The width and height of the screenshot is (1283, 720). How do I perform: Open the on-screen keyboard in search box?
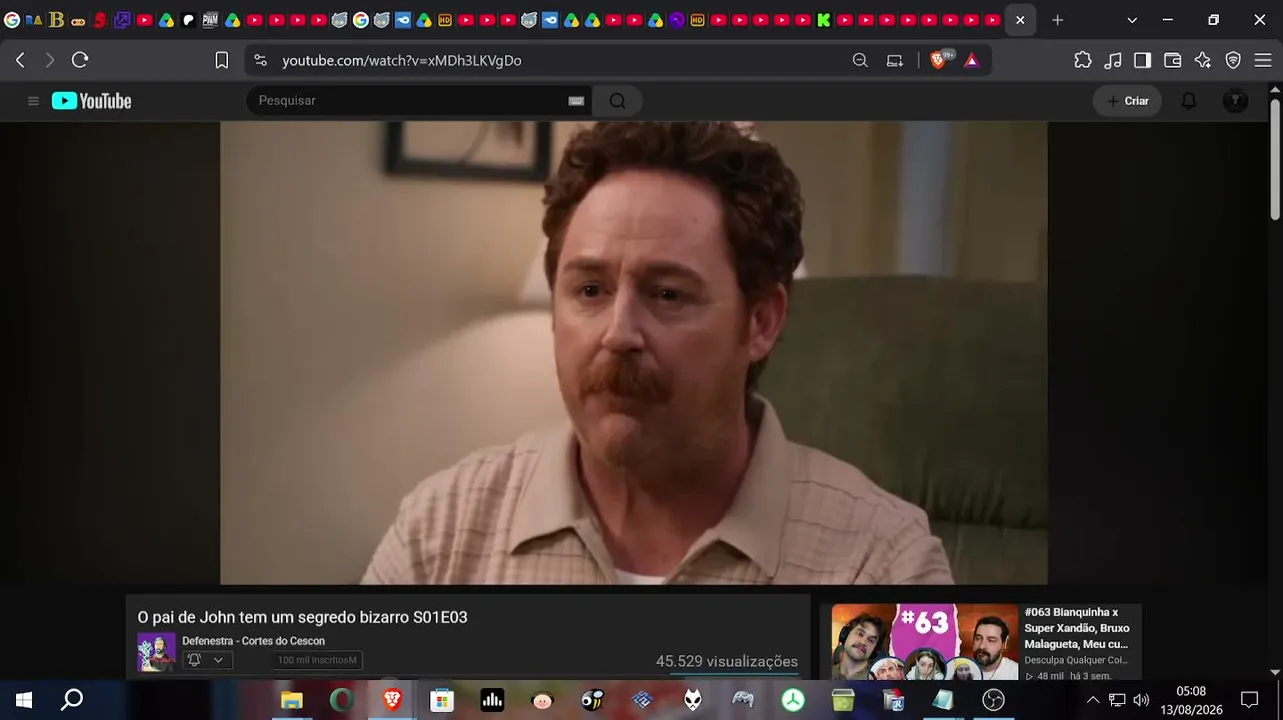coord(576,101)
